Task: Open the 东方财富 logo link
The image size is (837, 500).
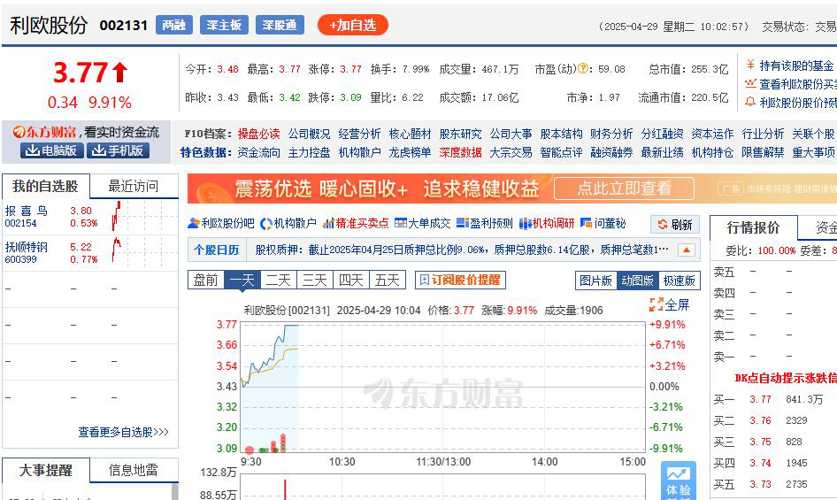Action: point(45,132)
